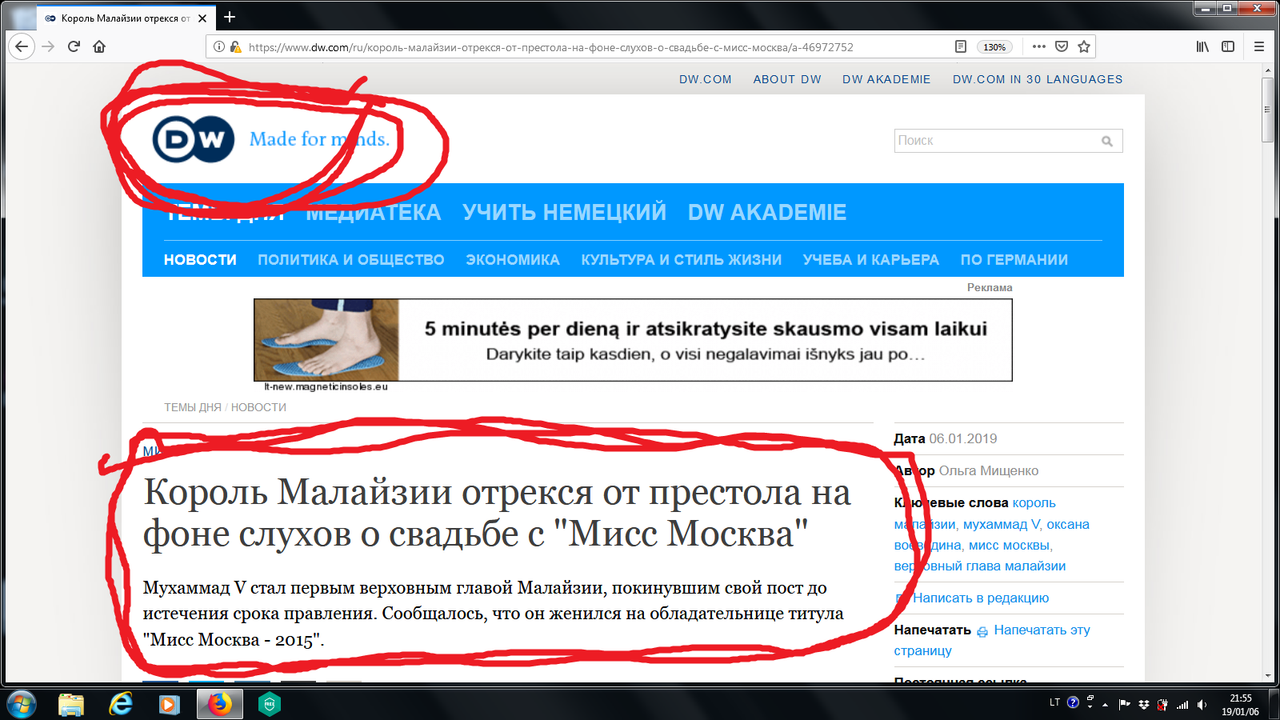Viewport: 1280px width, 720px height.
Task: Select УЧЕБА И КАРЬЕРА submenu item
Action: 871,259
